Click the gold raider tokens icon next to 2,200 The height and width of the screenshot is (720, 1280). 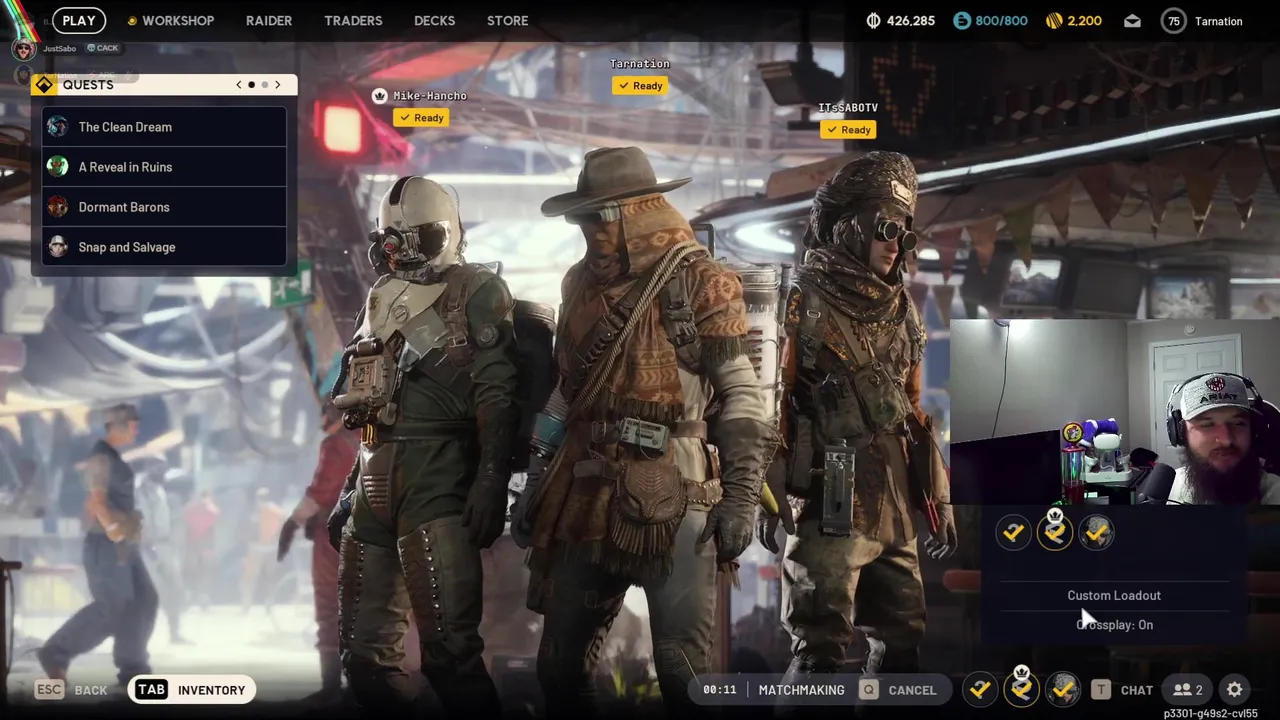click(1054, 20)
